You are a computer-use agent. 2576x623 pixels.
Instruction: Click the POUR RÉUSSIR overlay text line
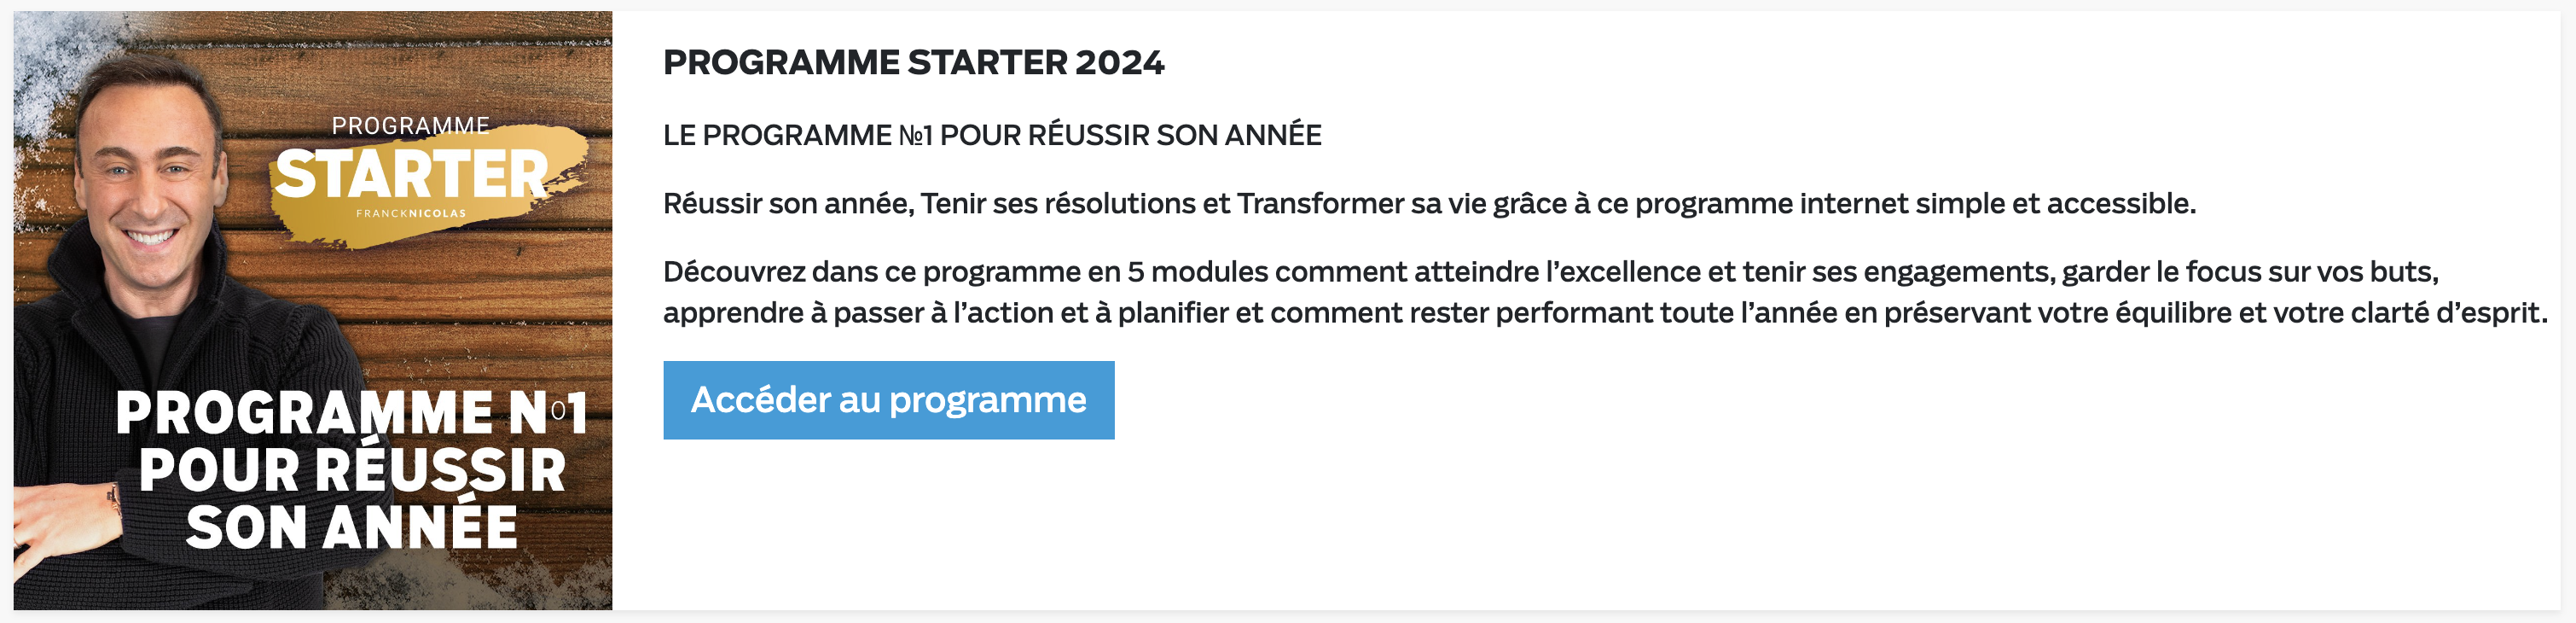point(352,470)
